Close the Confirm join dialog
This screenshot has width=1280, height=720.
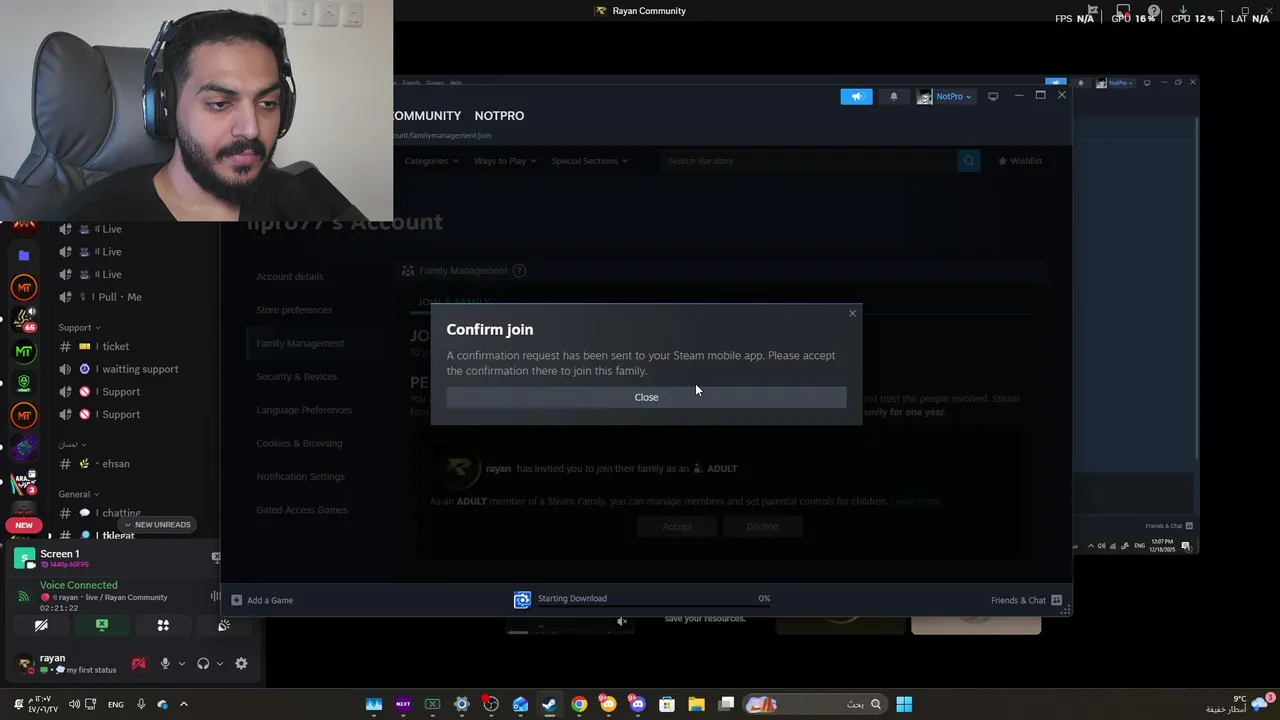pyautogui.click(x=646, y=397)
